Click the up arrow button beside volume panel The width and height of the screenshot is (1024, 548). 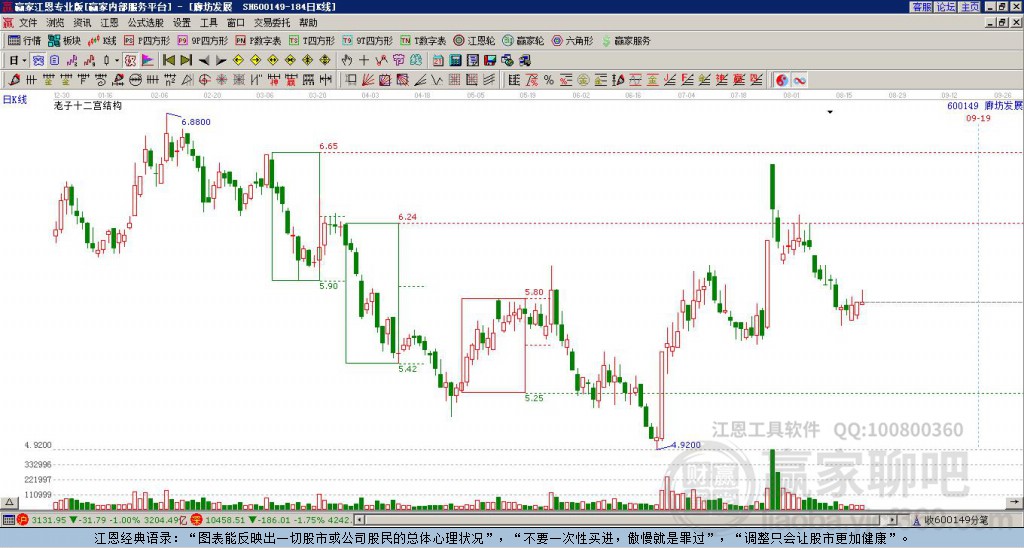(x=9, y=503)
